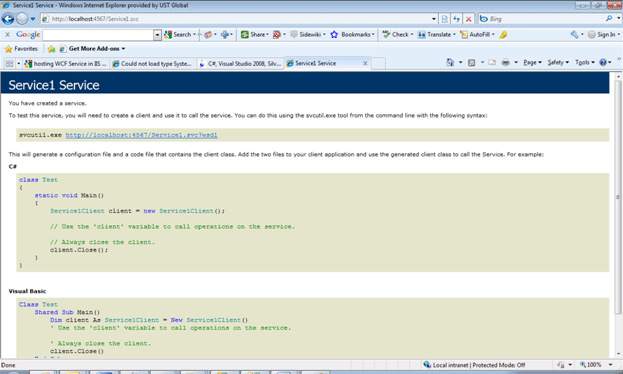Viewport: 623px width, 374px height.
Task: Click the Feeds icon in command bar
Action: [x=471, y=62]
